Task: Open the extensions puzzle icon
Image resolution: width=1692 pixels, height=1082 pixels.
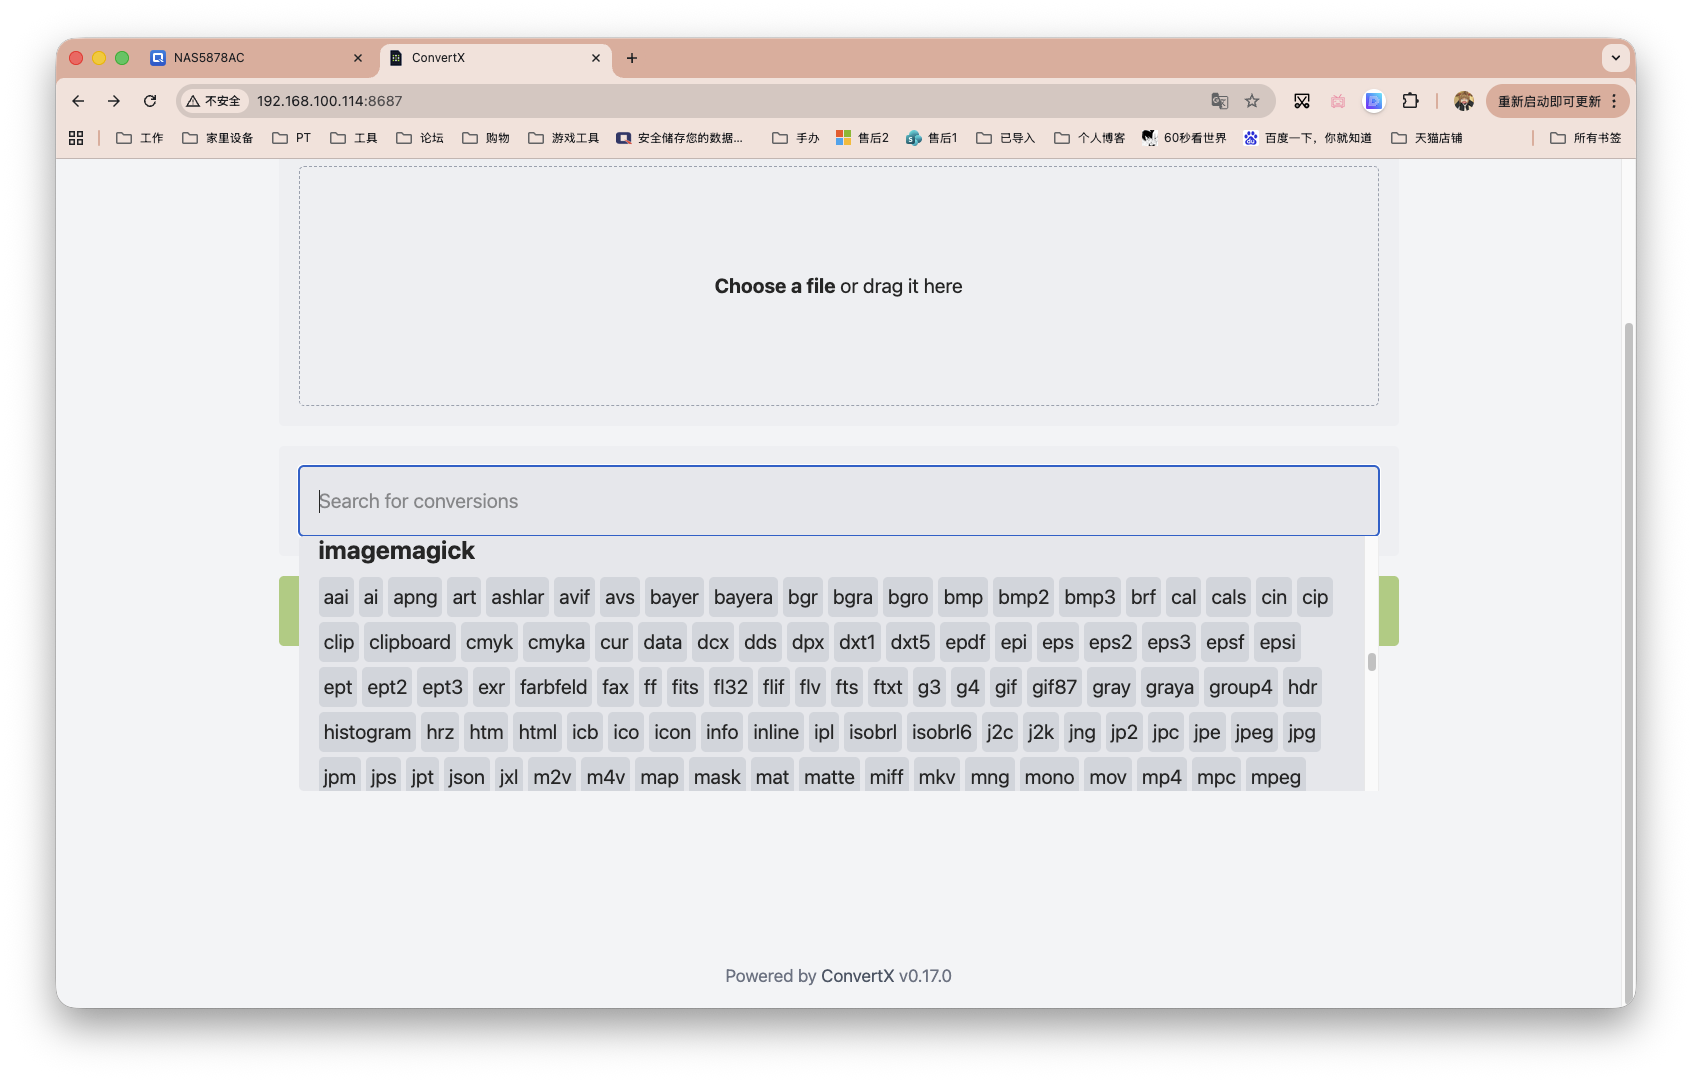Action: (x=1410, y=101)
